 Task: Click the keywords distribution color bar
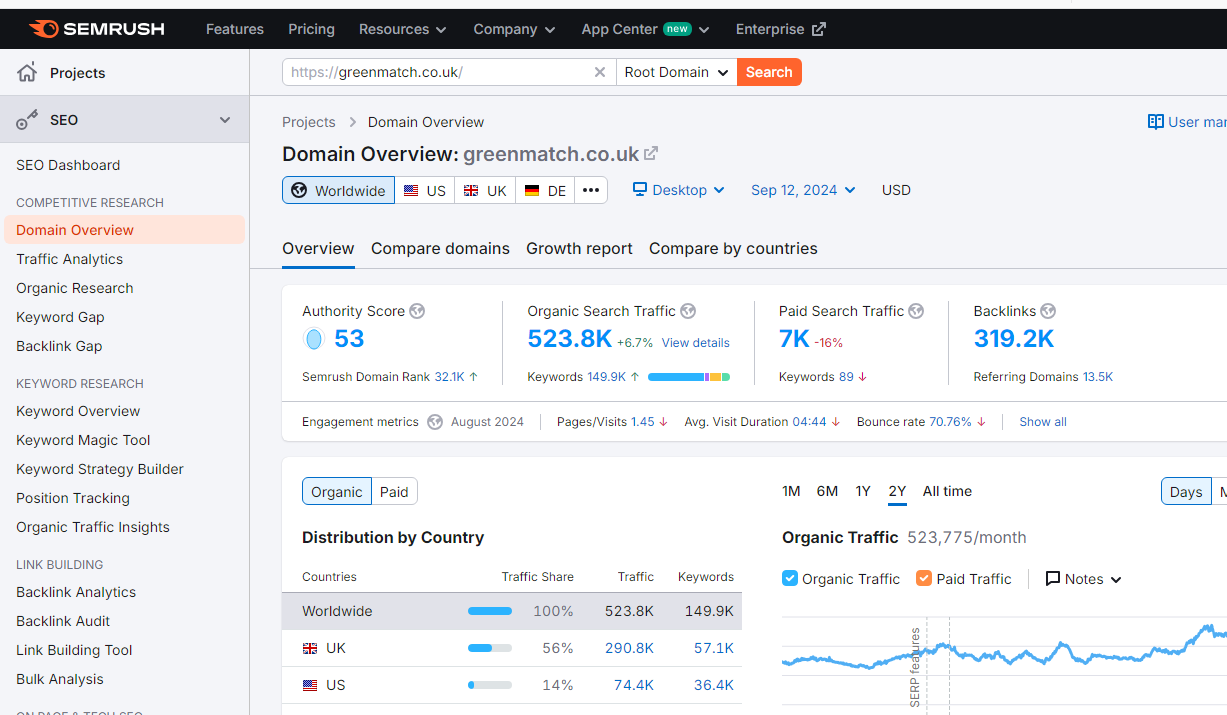pos(688,377)
